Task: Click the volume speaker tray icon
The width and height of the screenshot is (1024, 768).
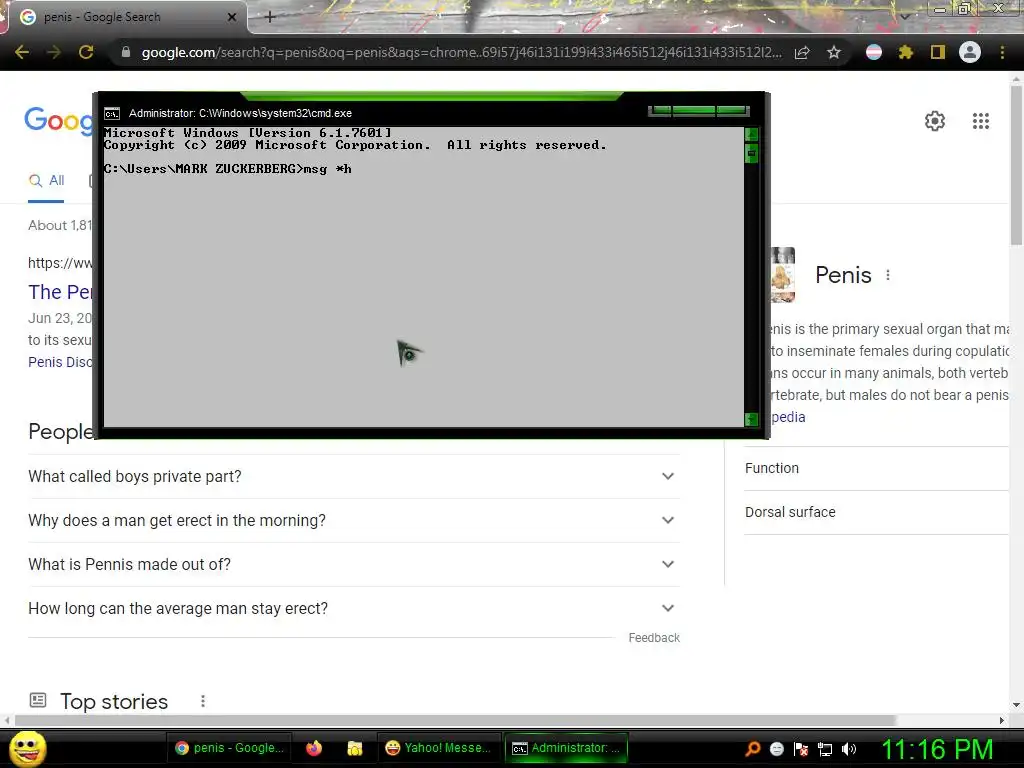Action: (849, 749)
